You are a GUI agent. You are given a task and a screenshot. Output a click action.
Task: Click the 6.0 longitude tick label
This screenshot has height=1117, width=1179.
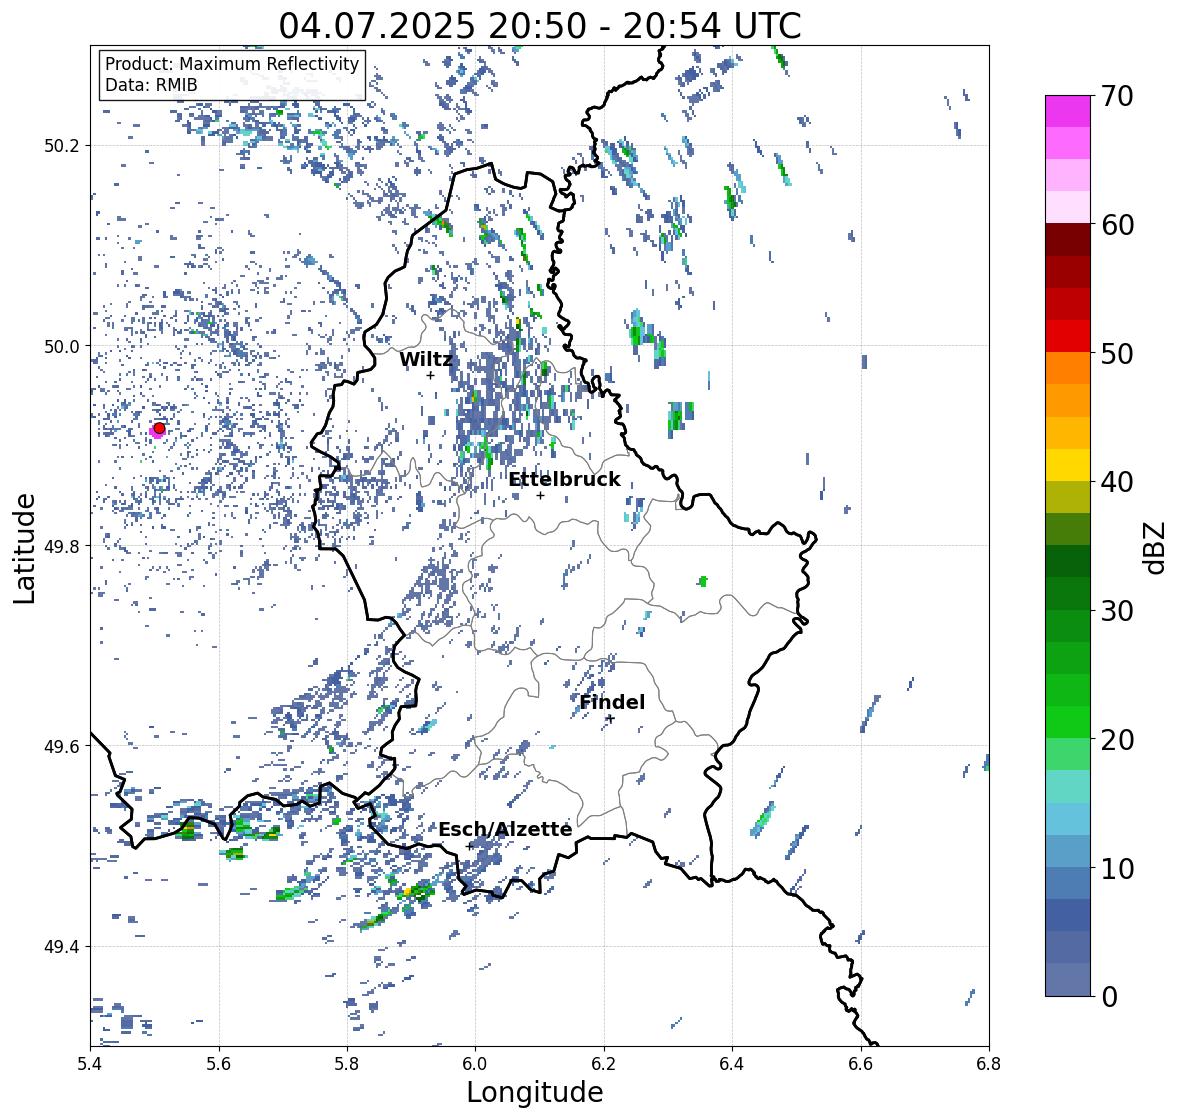pos(475,1063)
